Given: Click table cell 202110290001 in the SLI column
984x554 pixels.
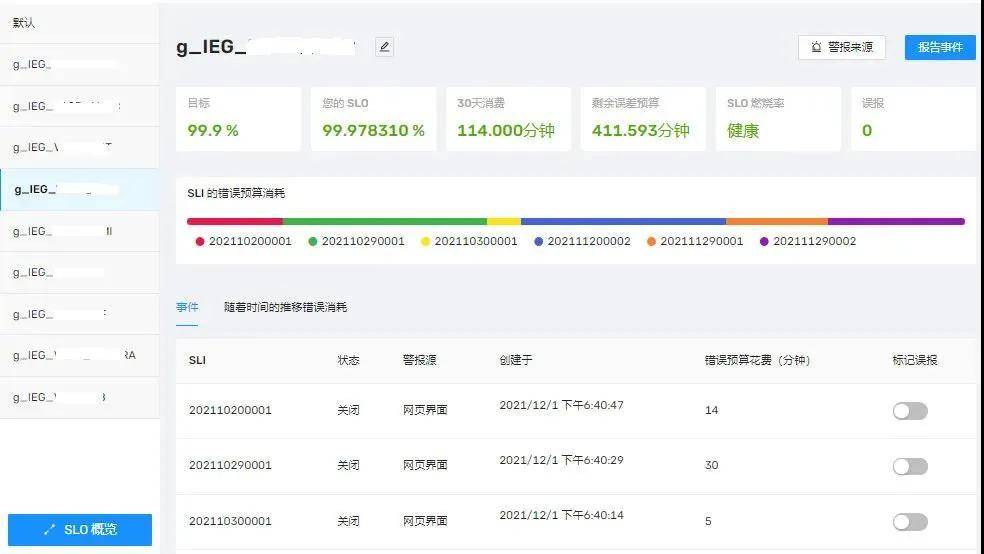Looking at the screenshot, I should click(x=230, y=466).
